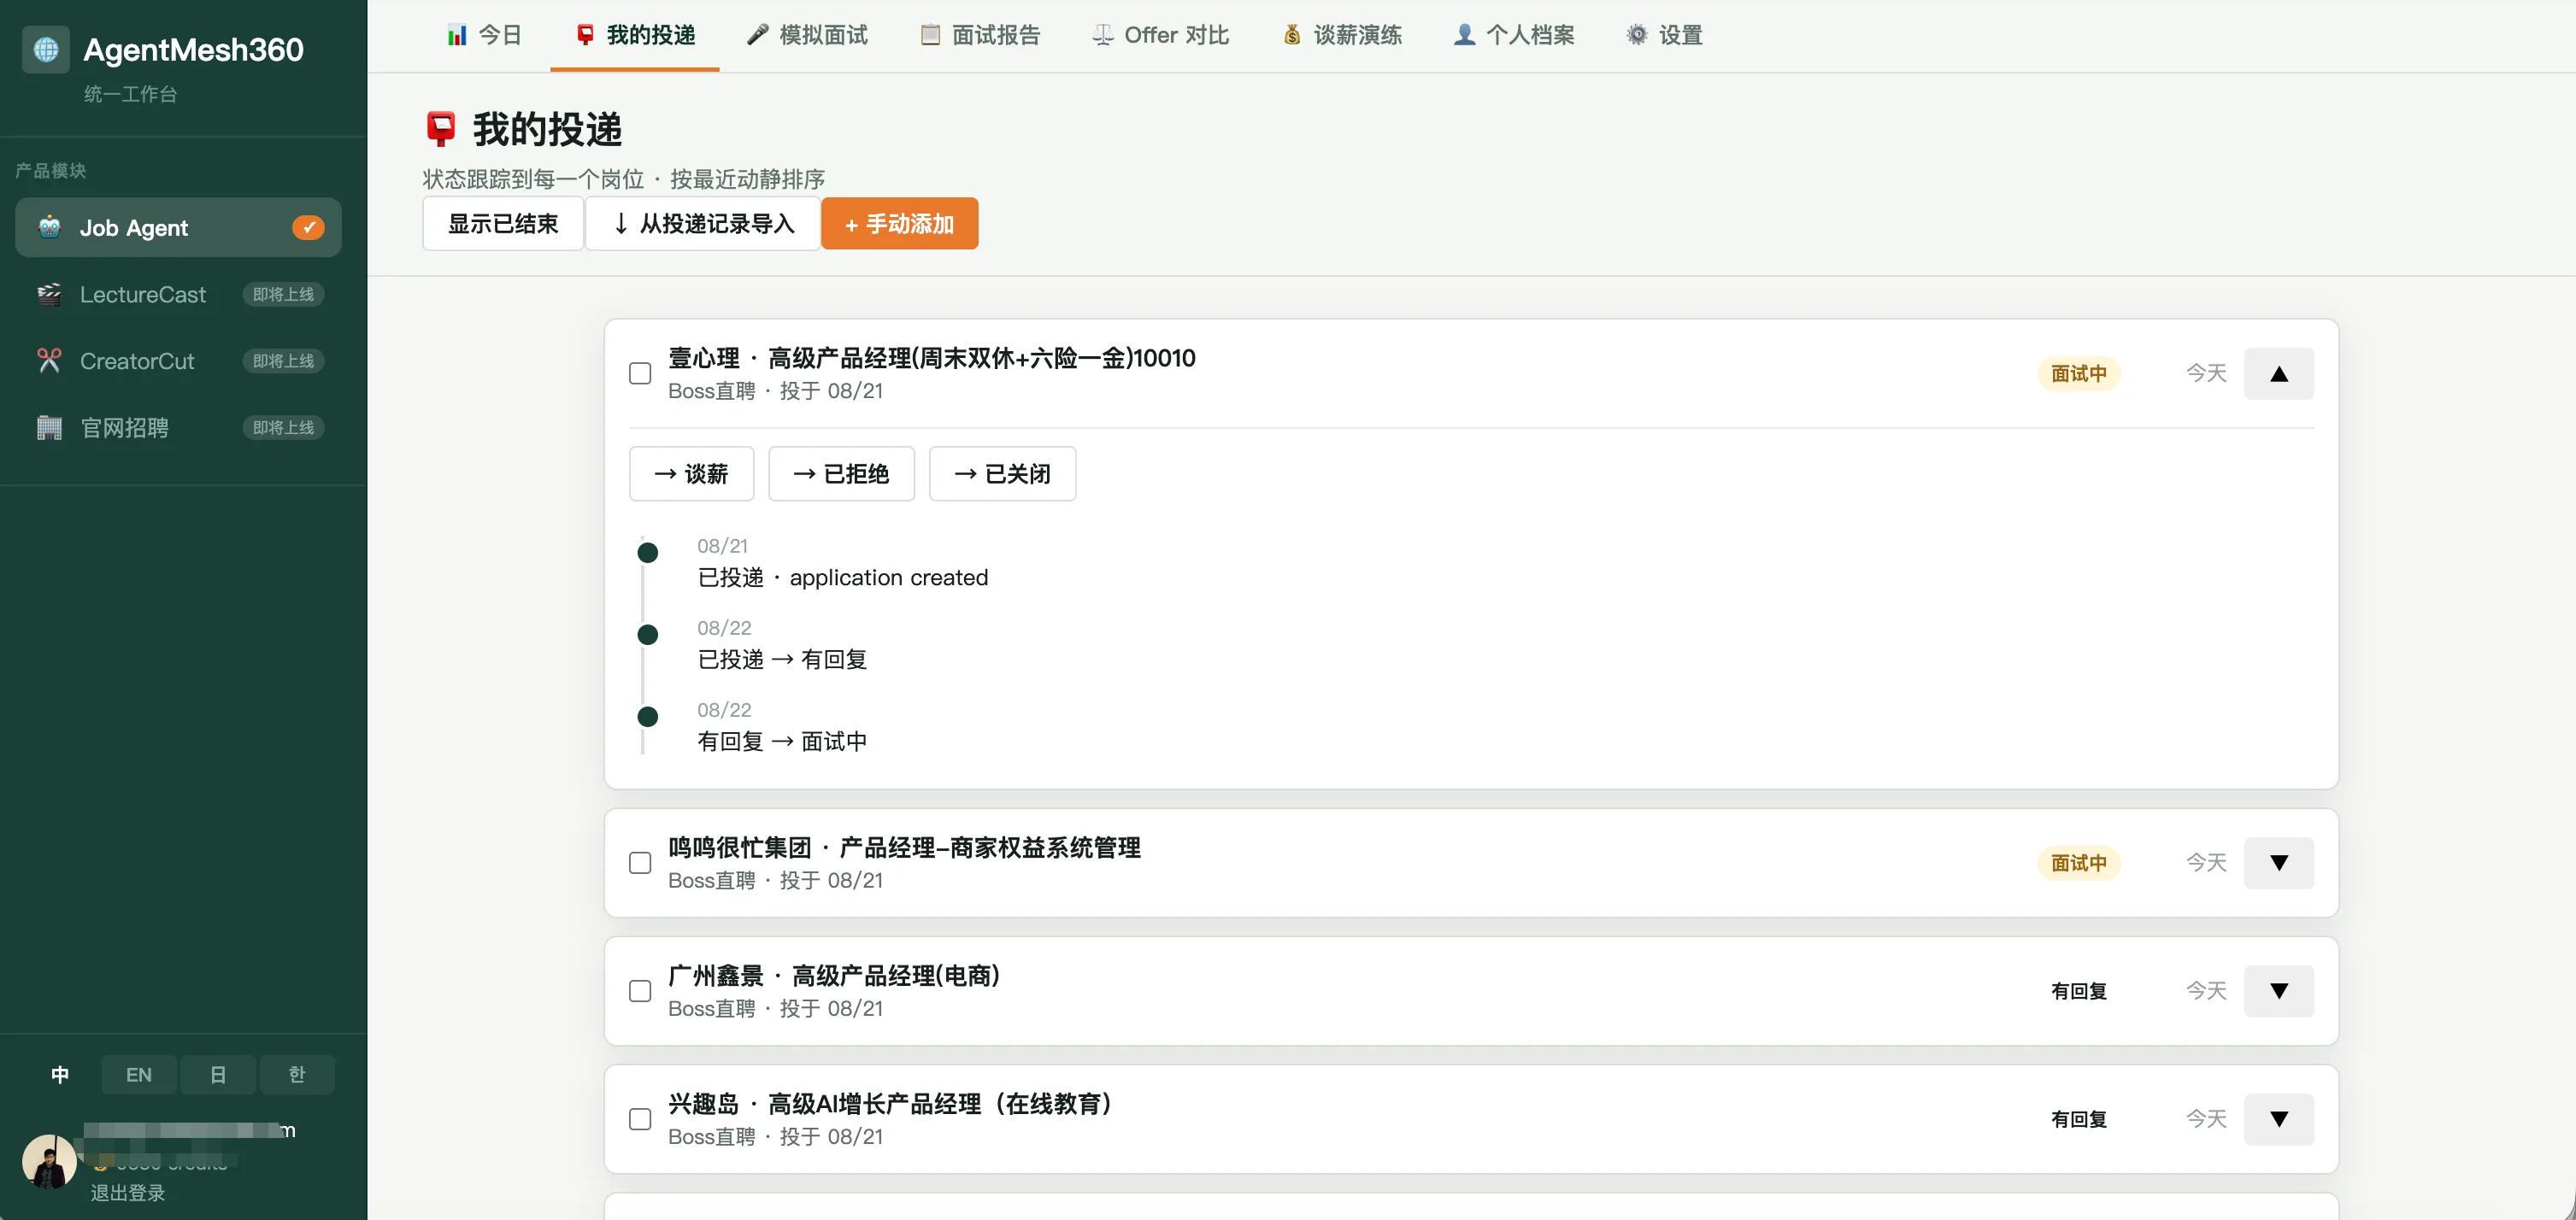Click the notepad icon beside 面试报告
This screenshot has height=1220, width=2576.
(x=930, y=35)
